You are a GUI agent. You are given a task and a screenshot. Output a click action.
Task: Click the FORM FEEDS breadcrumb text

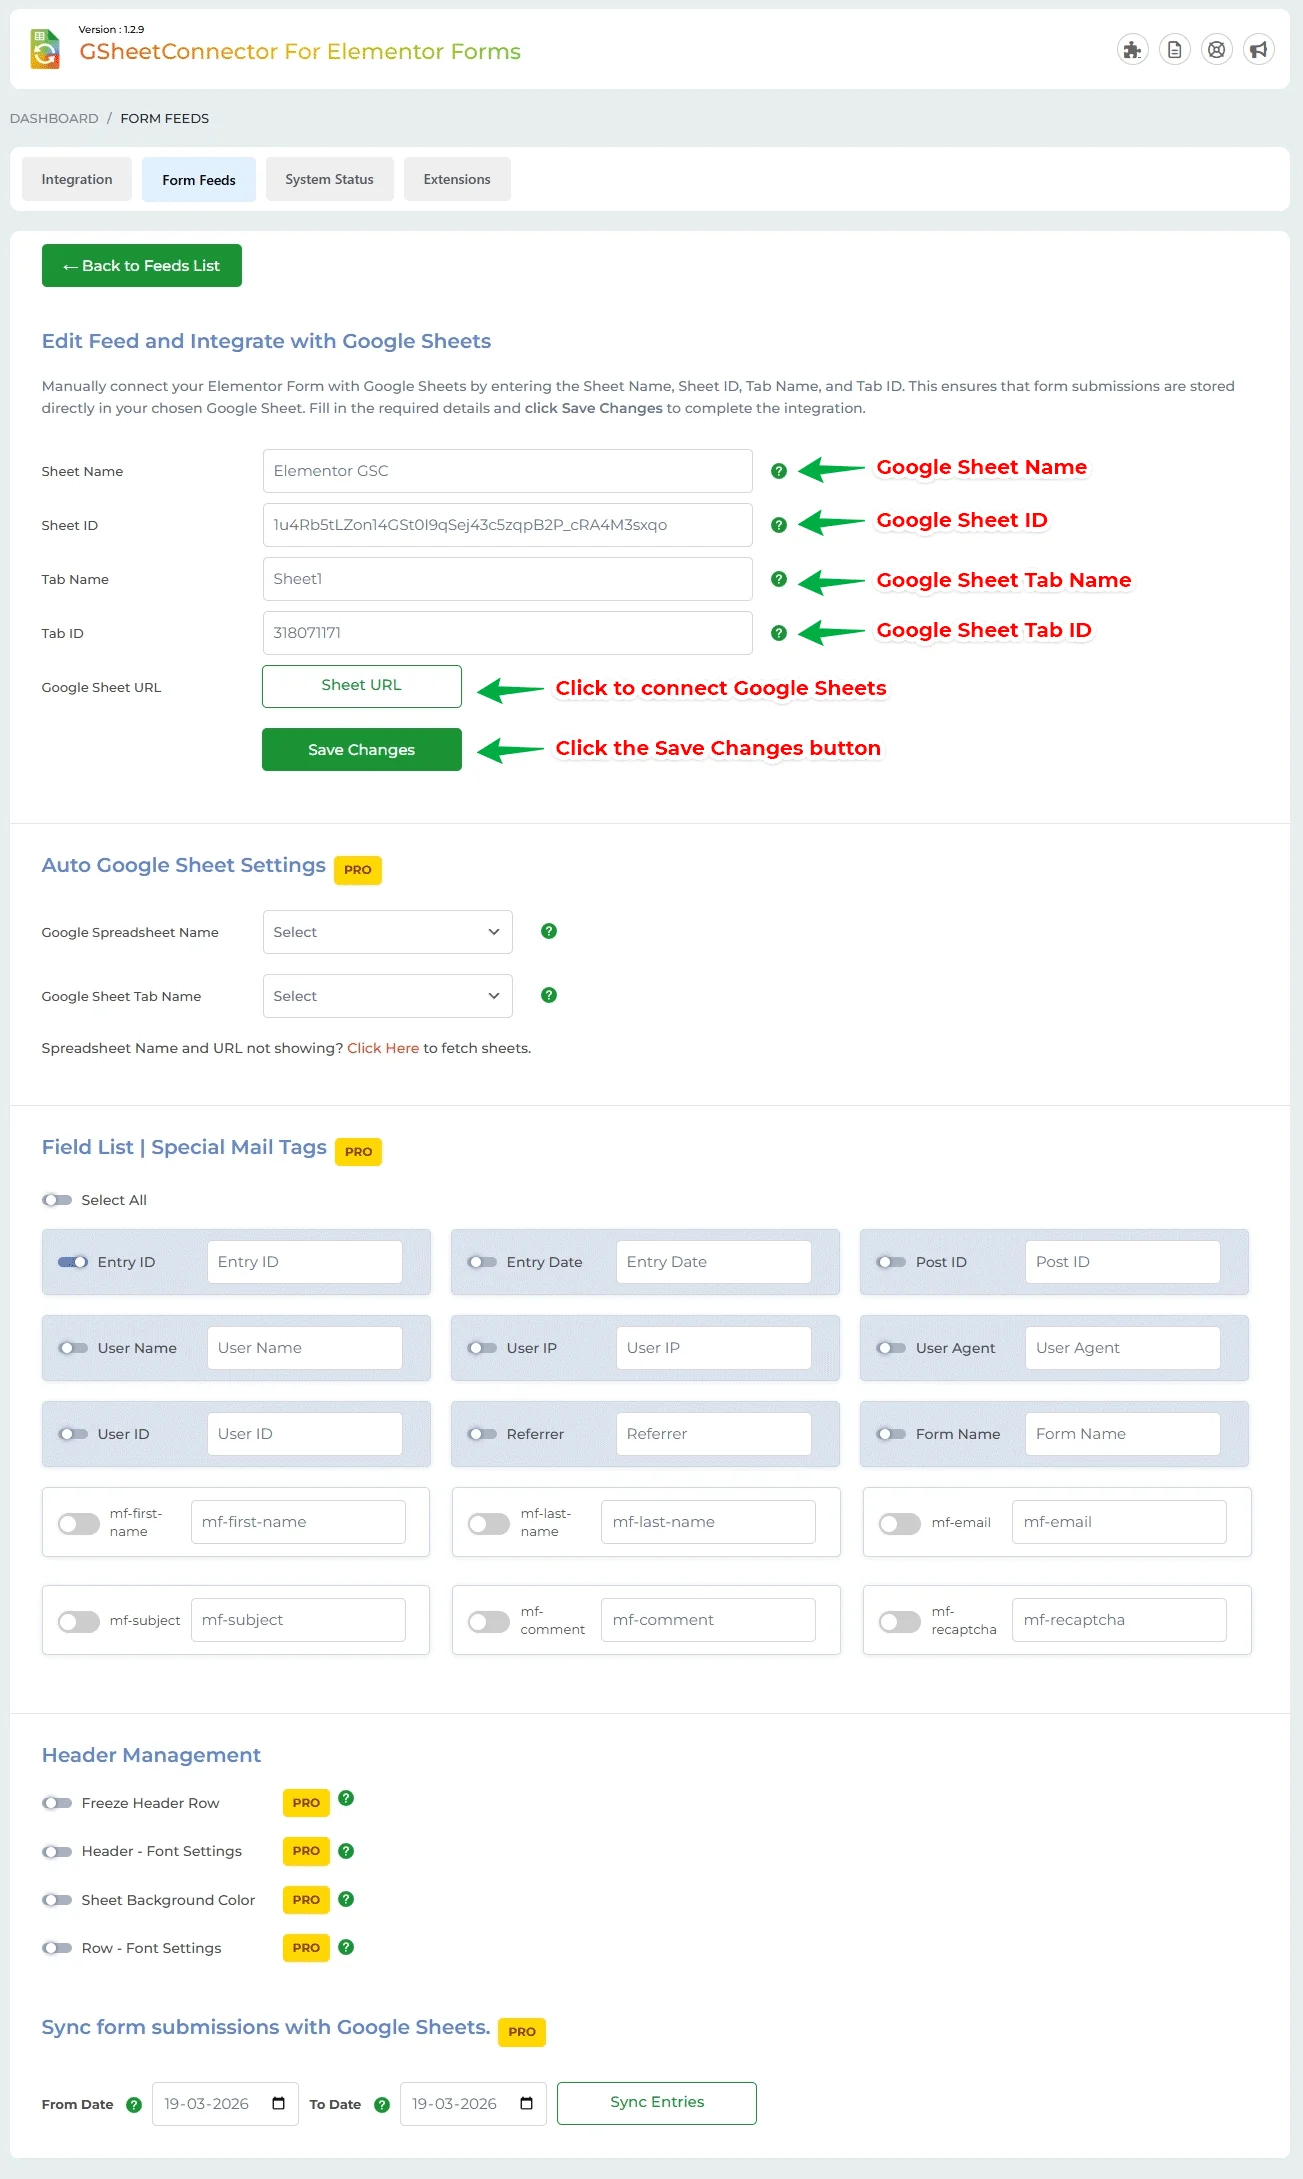165,118
